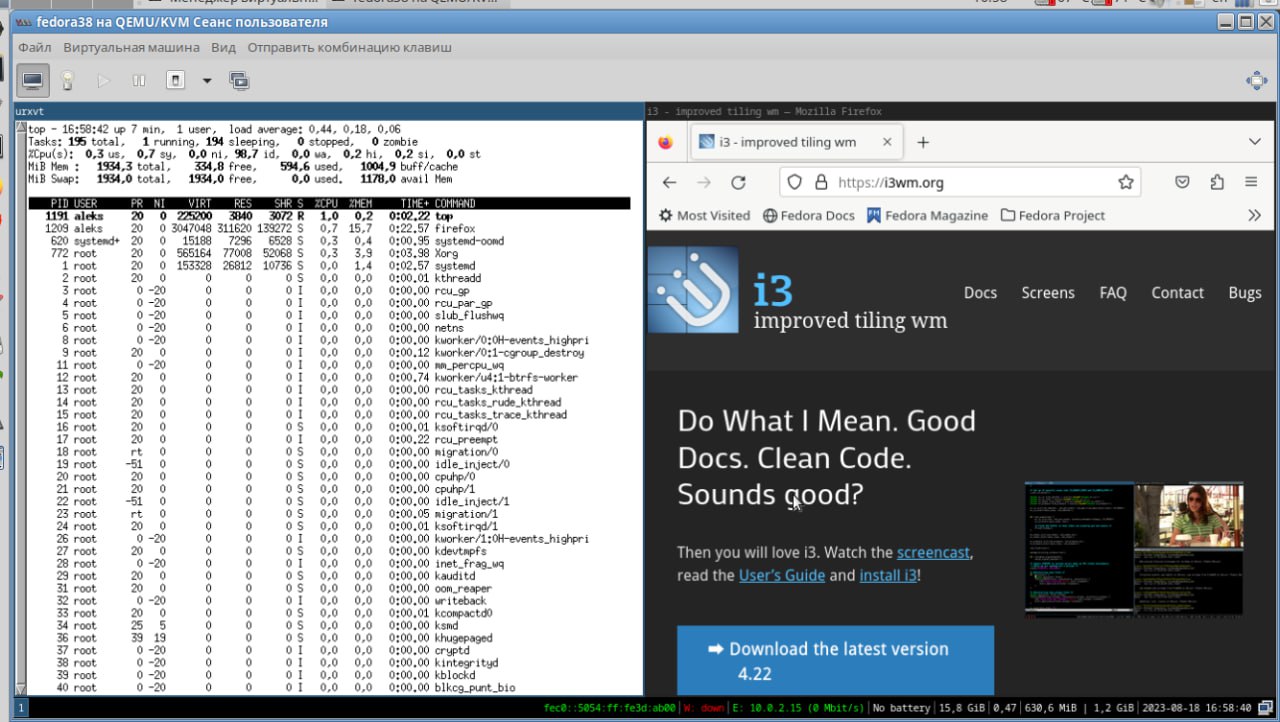Go back in Firefox
Image resolution: width=1280 pixels, height=722 pixels.
tap(670, 182)
